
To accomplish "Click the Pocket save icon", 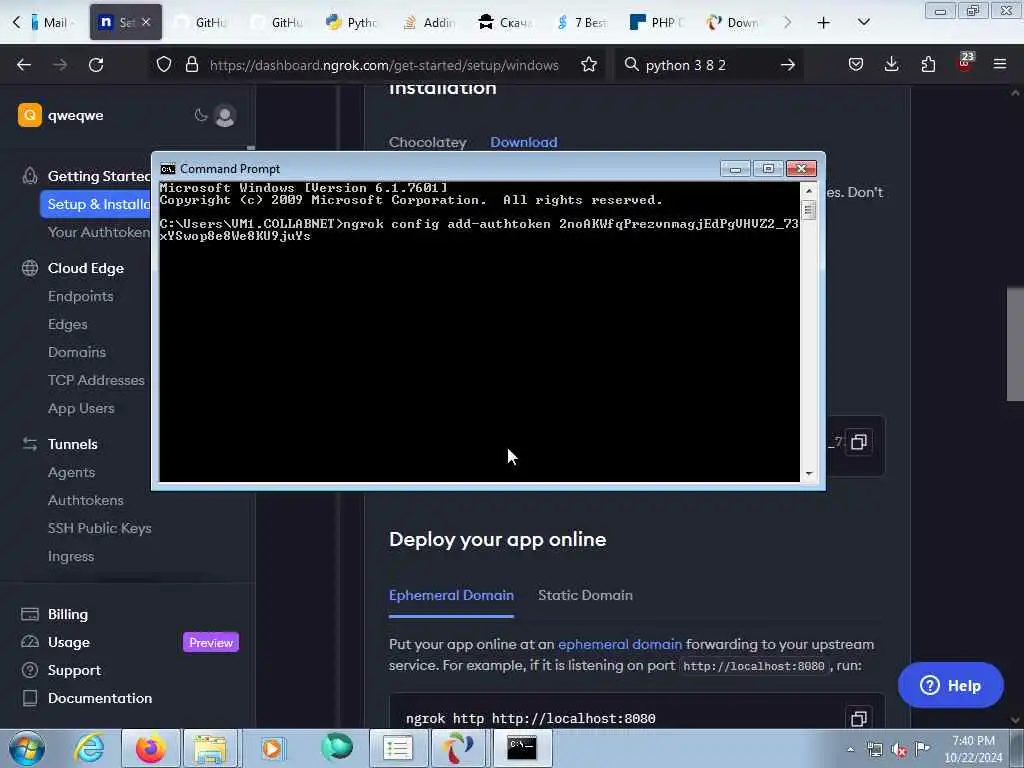I will click(856, 64).
